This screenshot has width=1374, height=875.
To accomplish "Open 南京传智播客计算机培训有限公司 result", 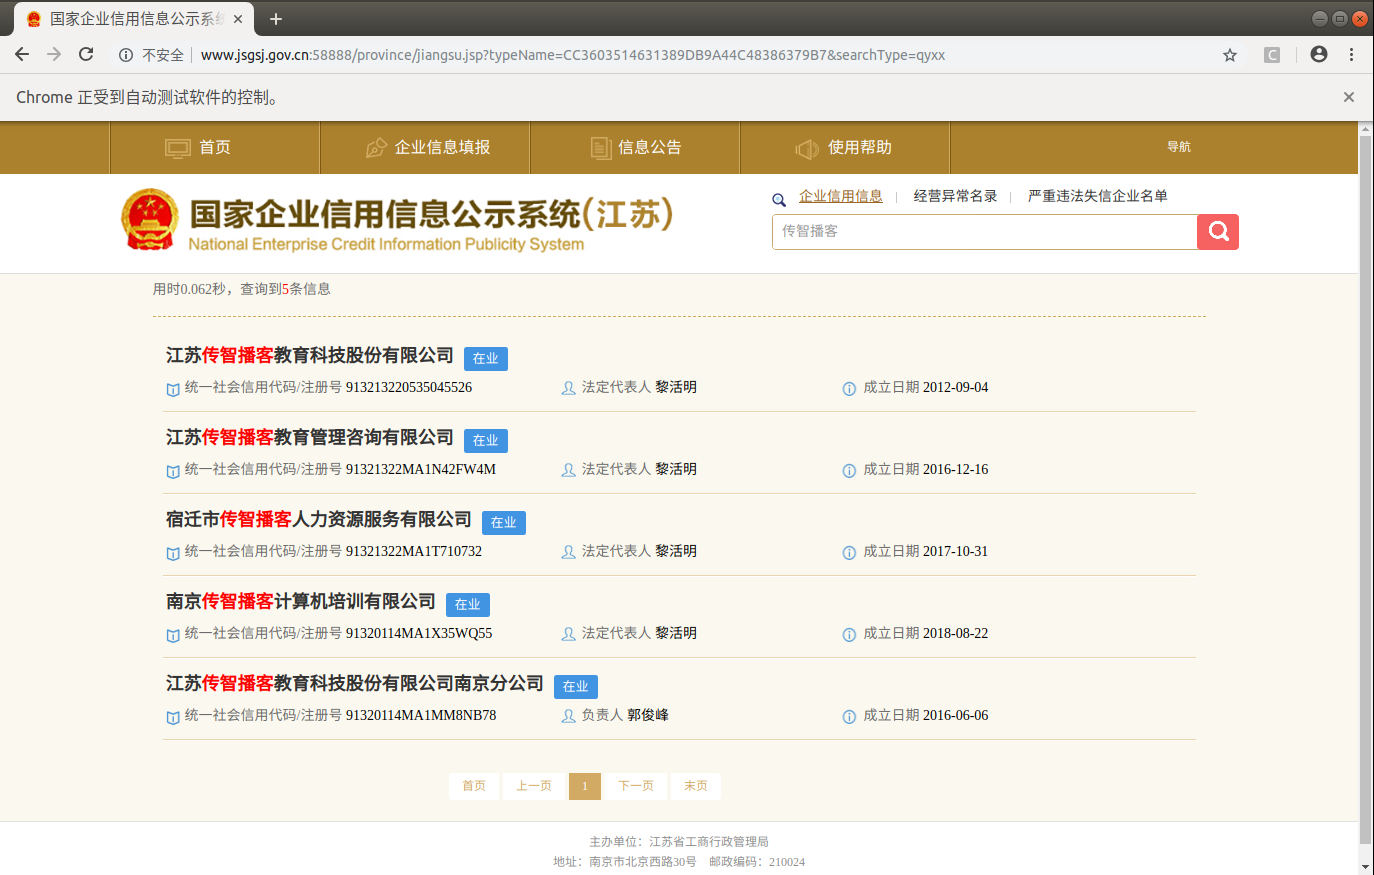I will pos(301,601).
